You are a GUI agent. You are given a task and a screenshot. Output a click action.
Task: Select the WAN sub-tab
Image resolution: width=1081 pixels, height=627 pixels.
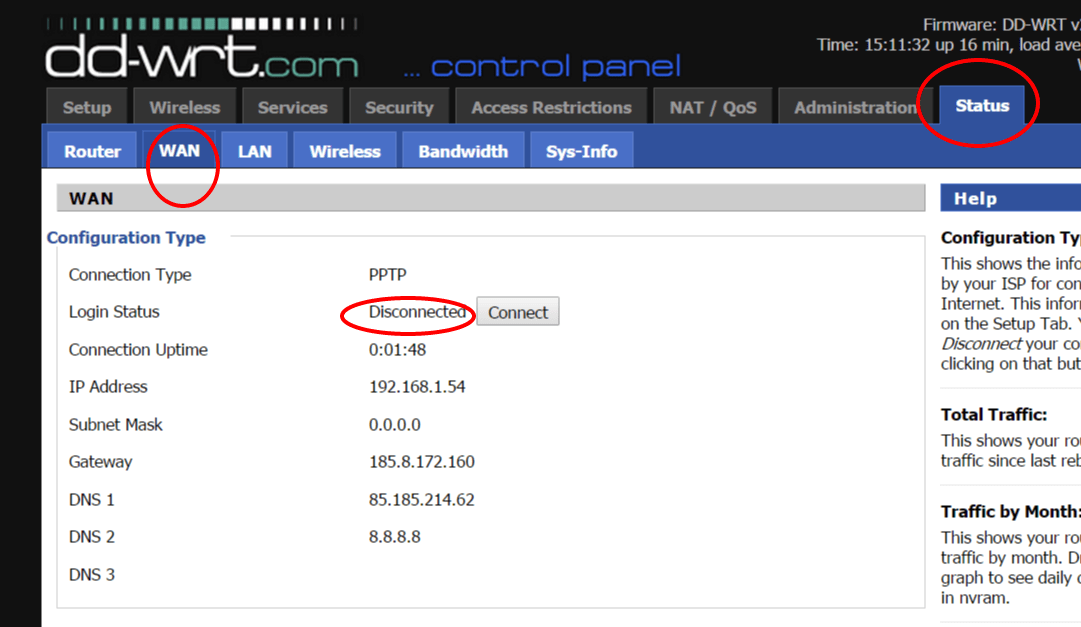point(179,150)
